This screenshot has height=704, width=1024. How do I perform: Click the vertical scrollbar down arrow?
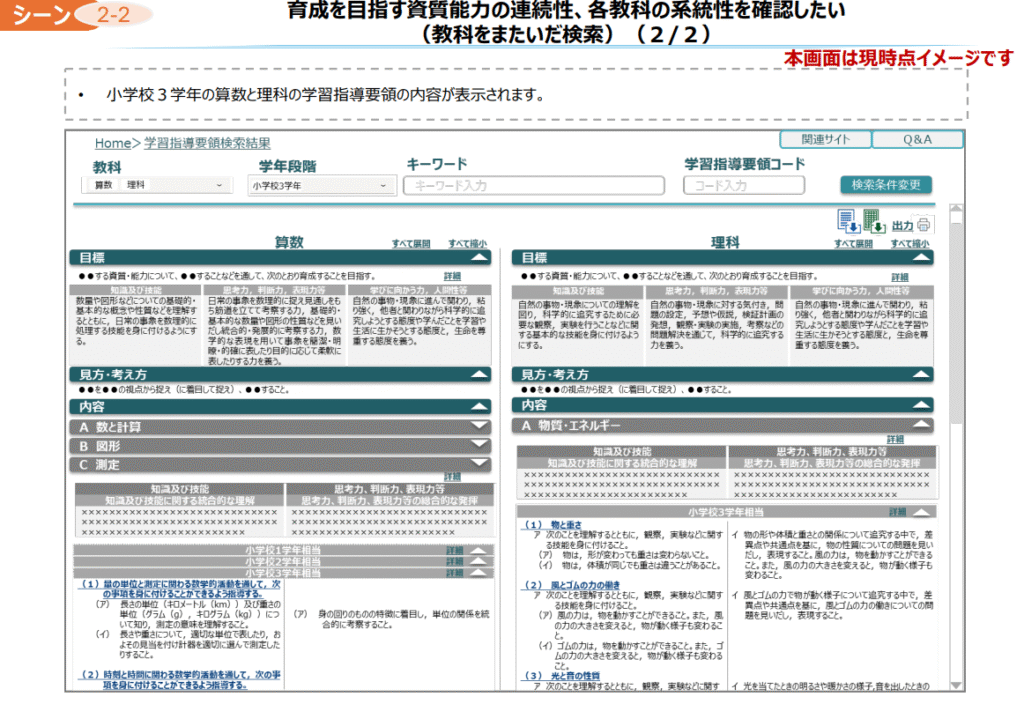pos(956,684)
